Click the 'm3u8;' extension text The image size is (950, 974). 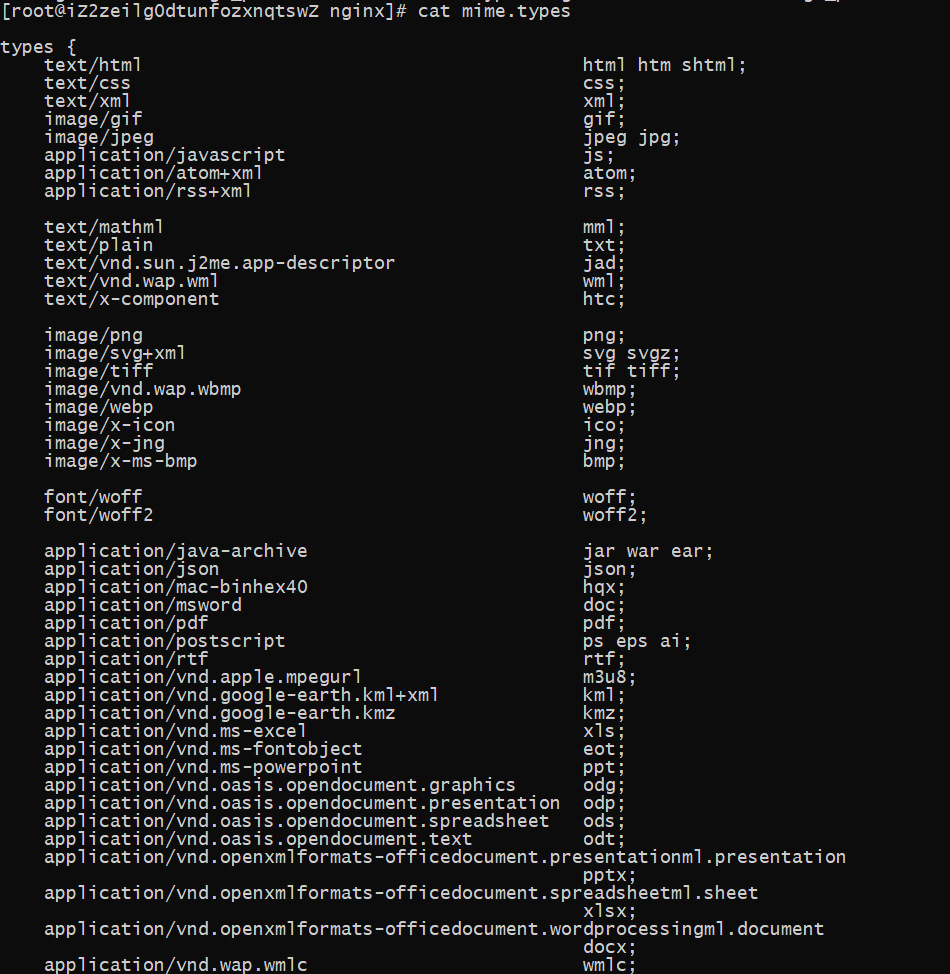pos(610,678)
